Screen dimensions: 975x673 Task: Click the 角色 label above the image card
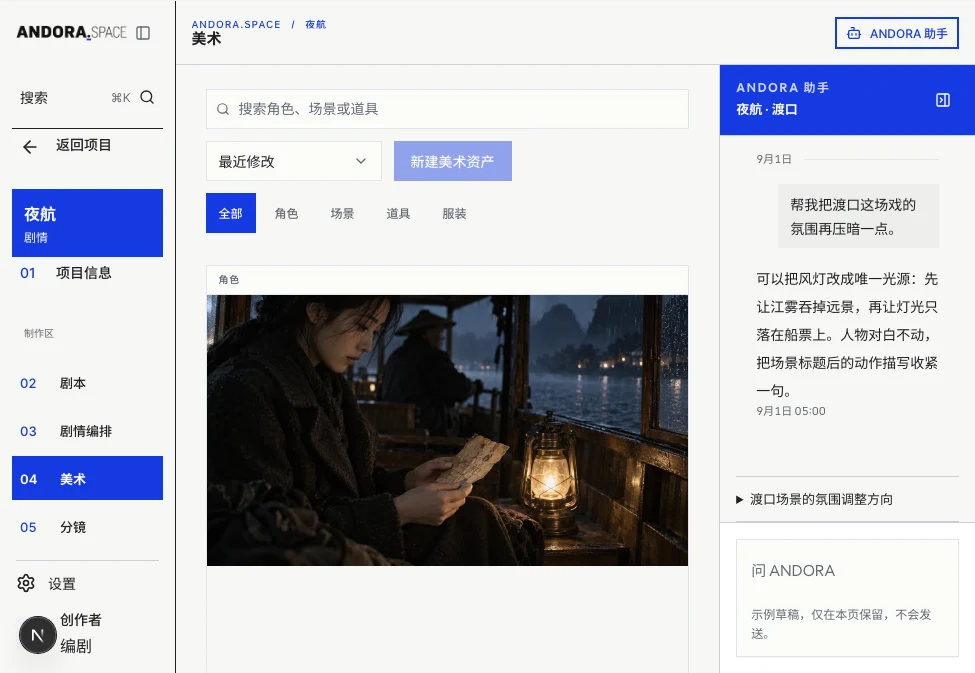tap(229, 280)
